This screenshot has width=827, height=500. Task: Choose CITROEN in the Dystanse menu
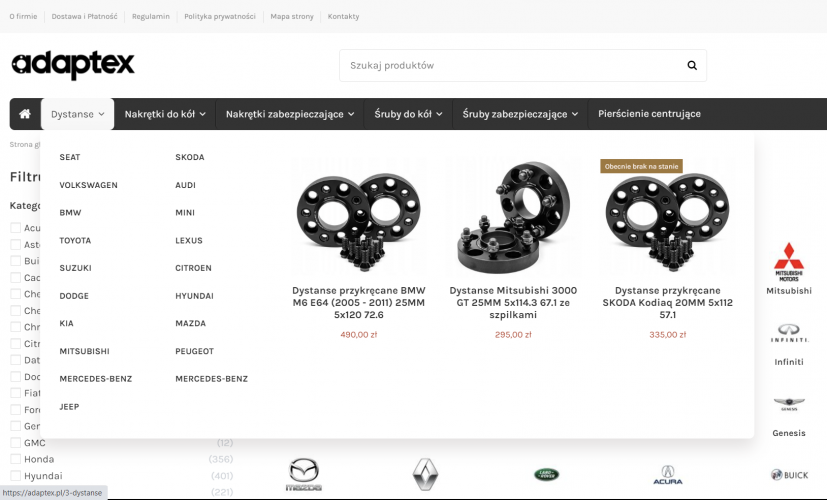[x=194, y=268]
